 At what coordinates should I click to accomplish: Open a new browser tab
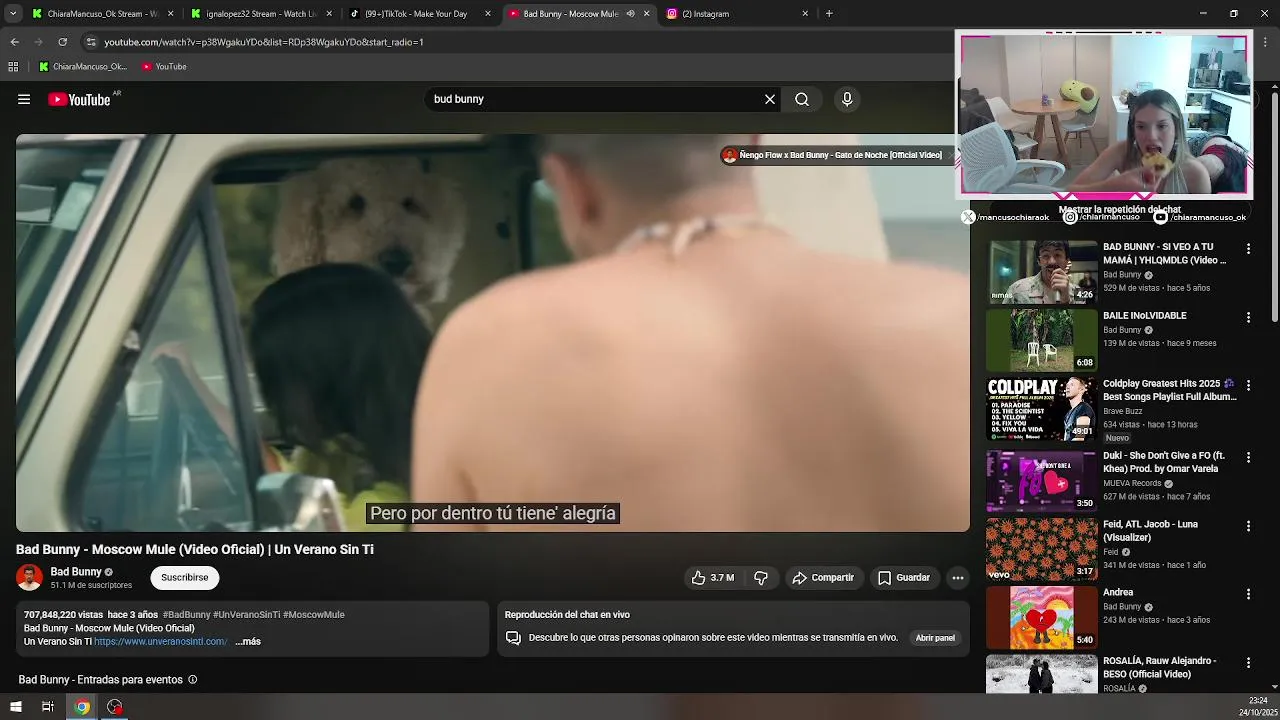pos(829,14)
